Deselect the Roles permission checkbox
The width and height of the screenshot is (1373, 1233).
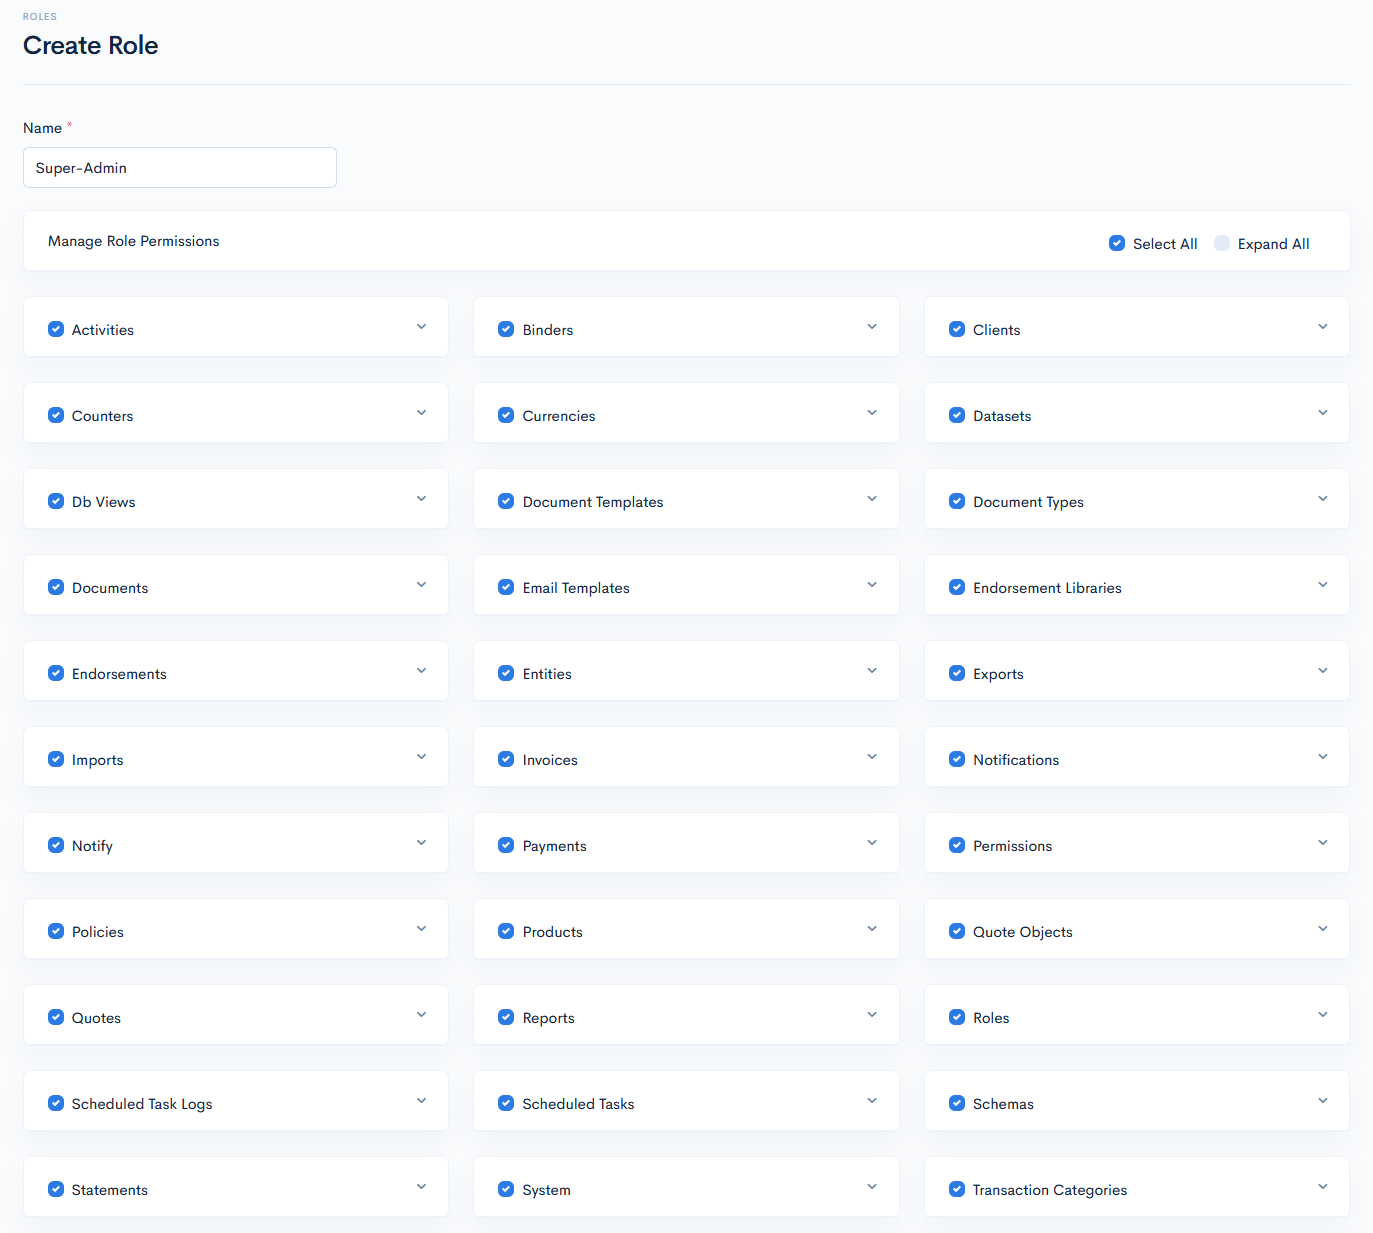(957, 1017)
